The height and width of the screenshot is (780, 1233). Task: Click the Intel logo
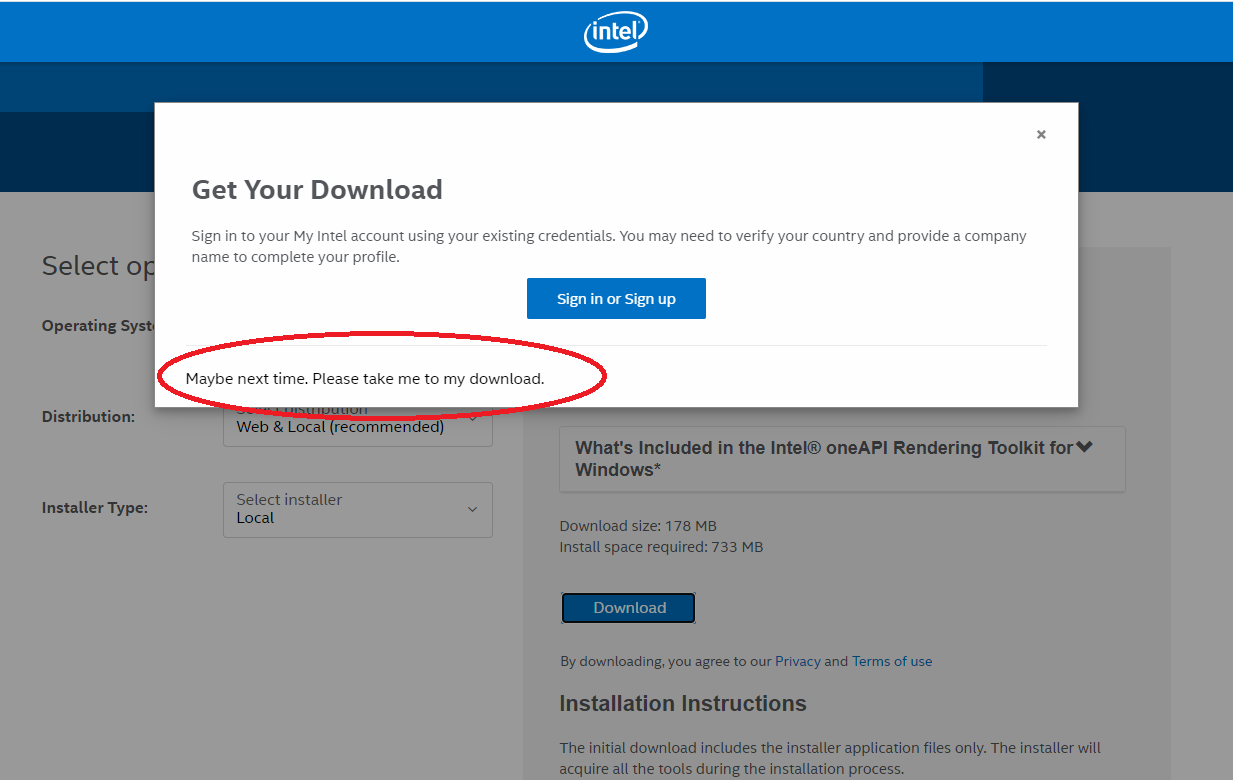point(615,31)
